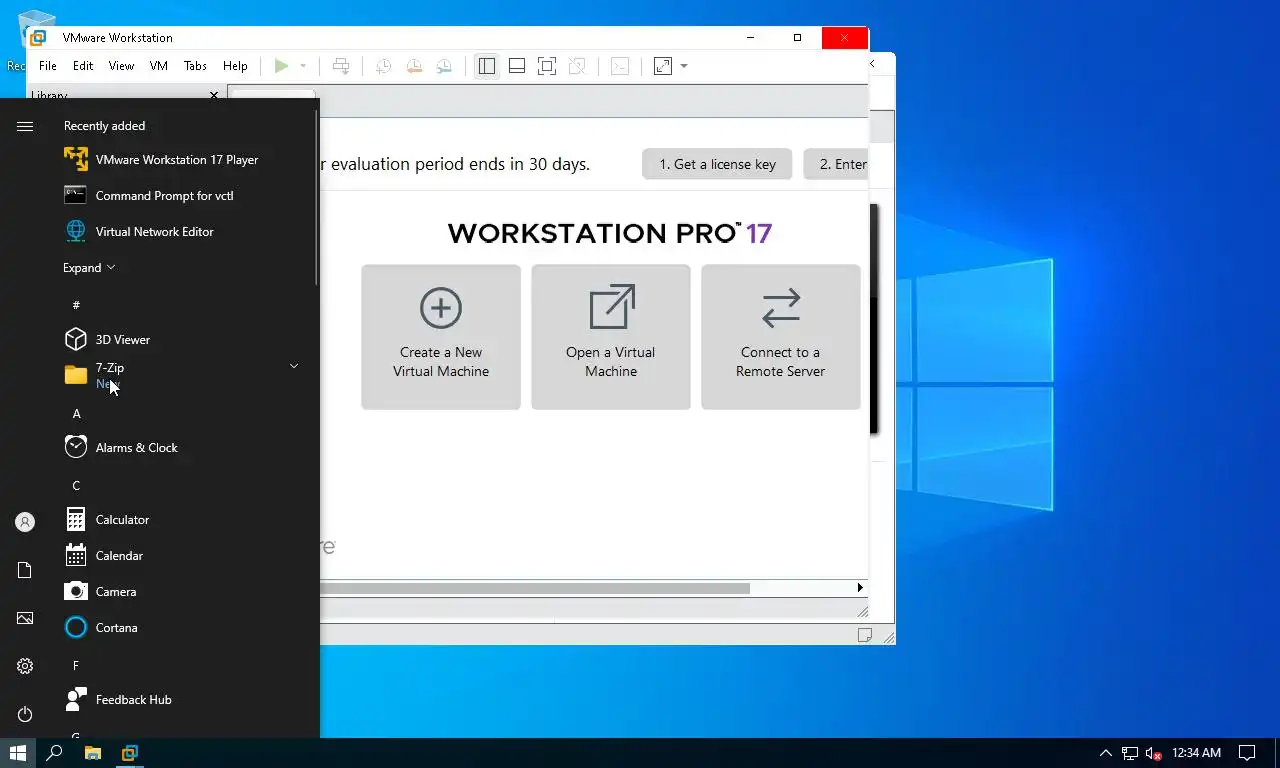Show hidden system tray icons

coord(1105,753)
